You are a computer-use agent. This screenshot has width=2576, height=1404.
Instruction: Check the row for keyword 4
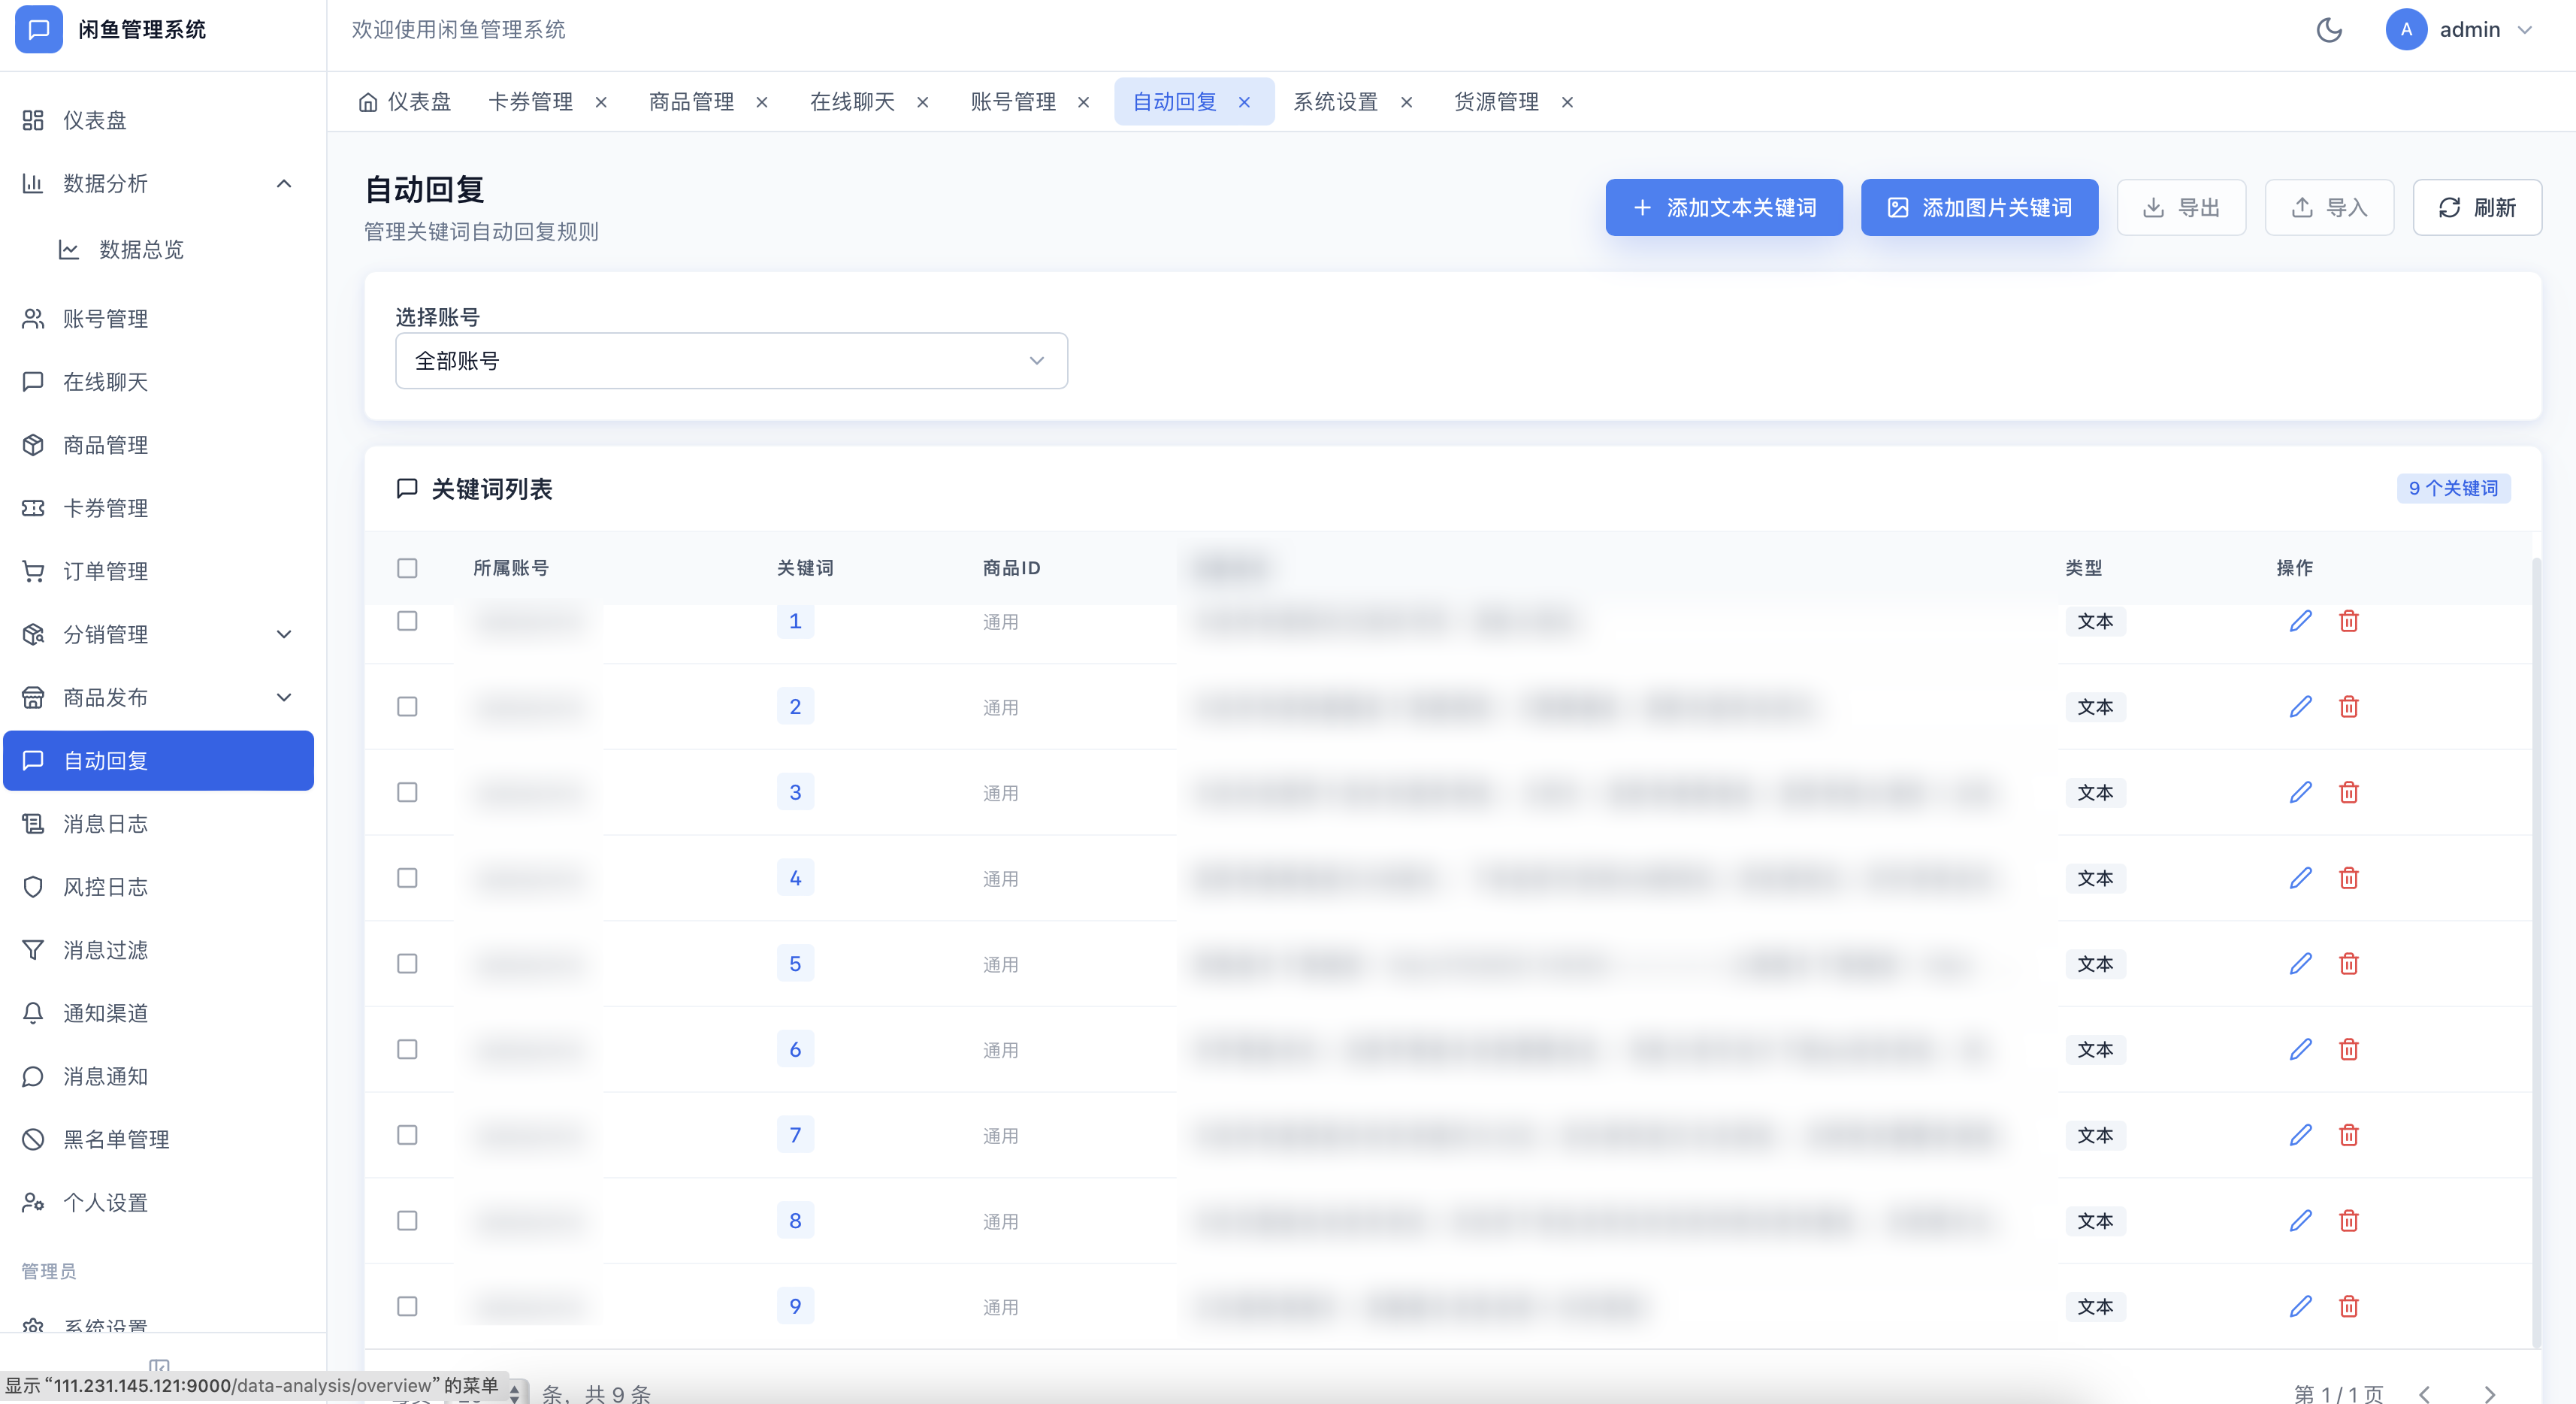point(407,878)
